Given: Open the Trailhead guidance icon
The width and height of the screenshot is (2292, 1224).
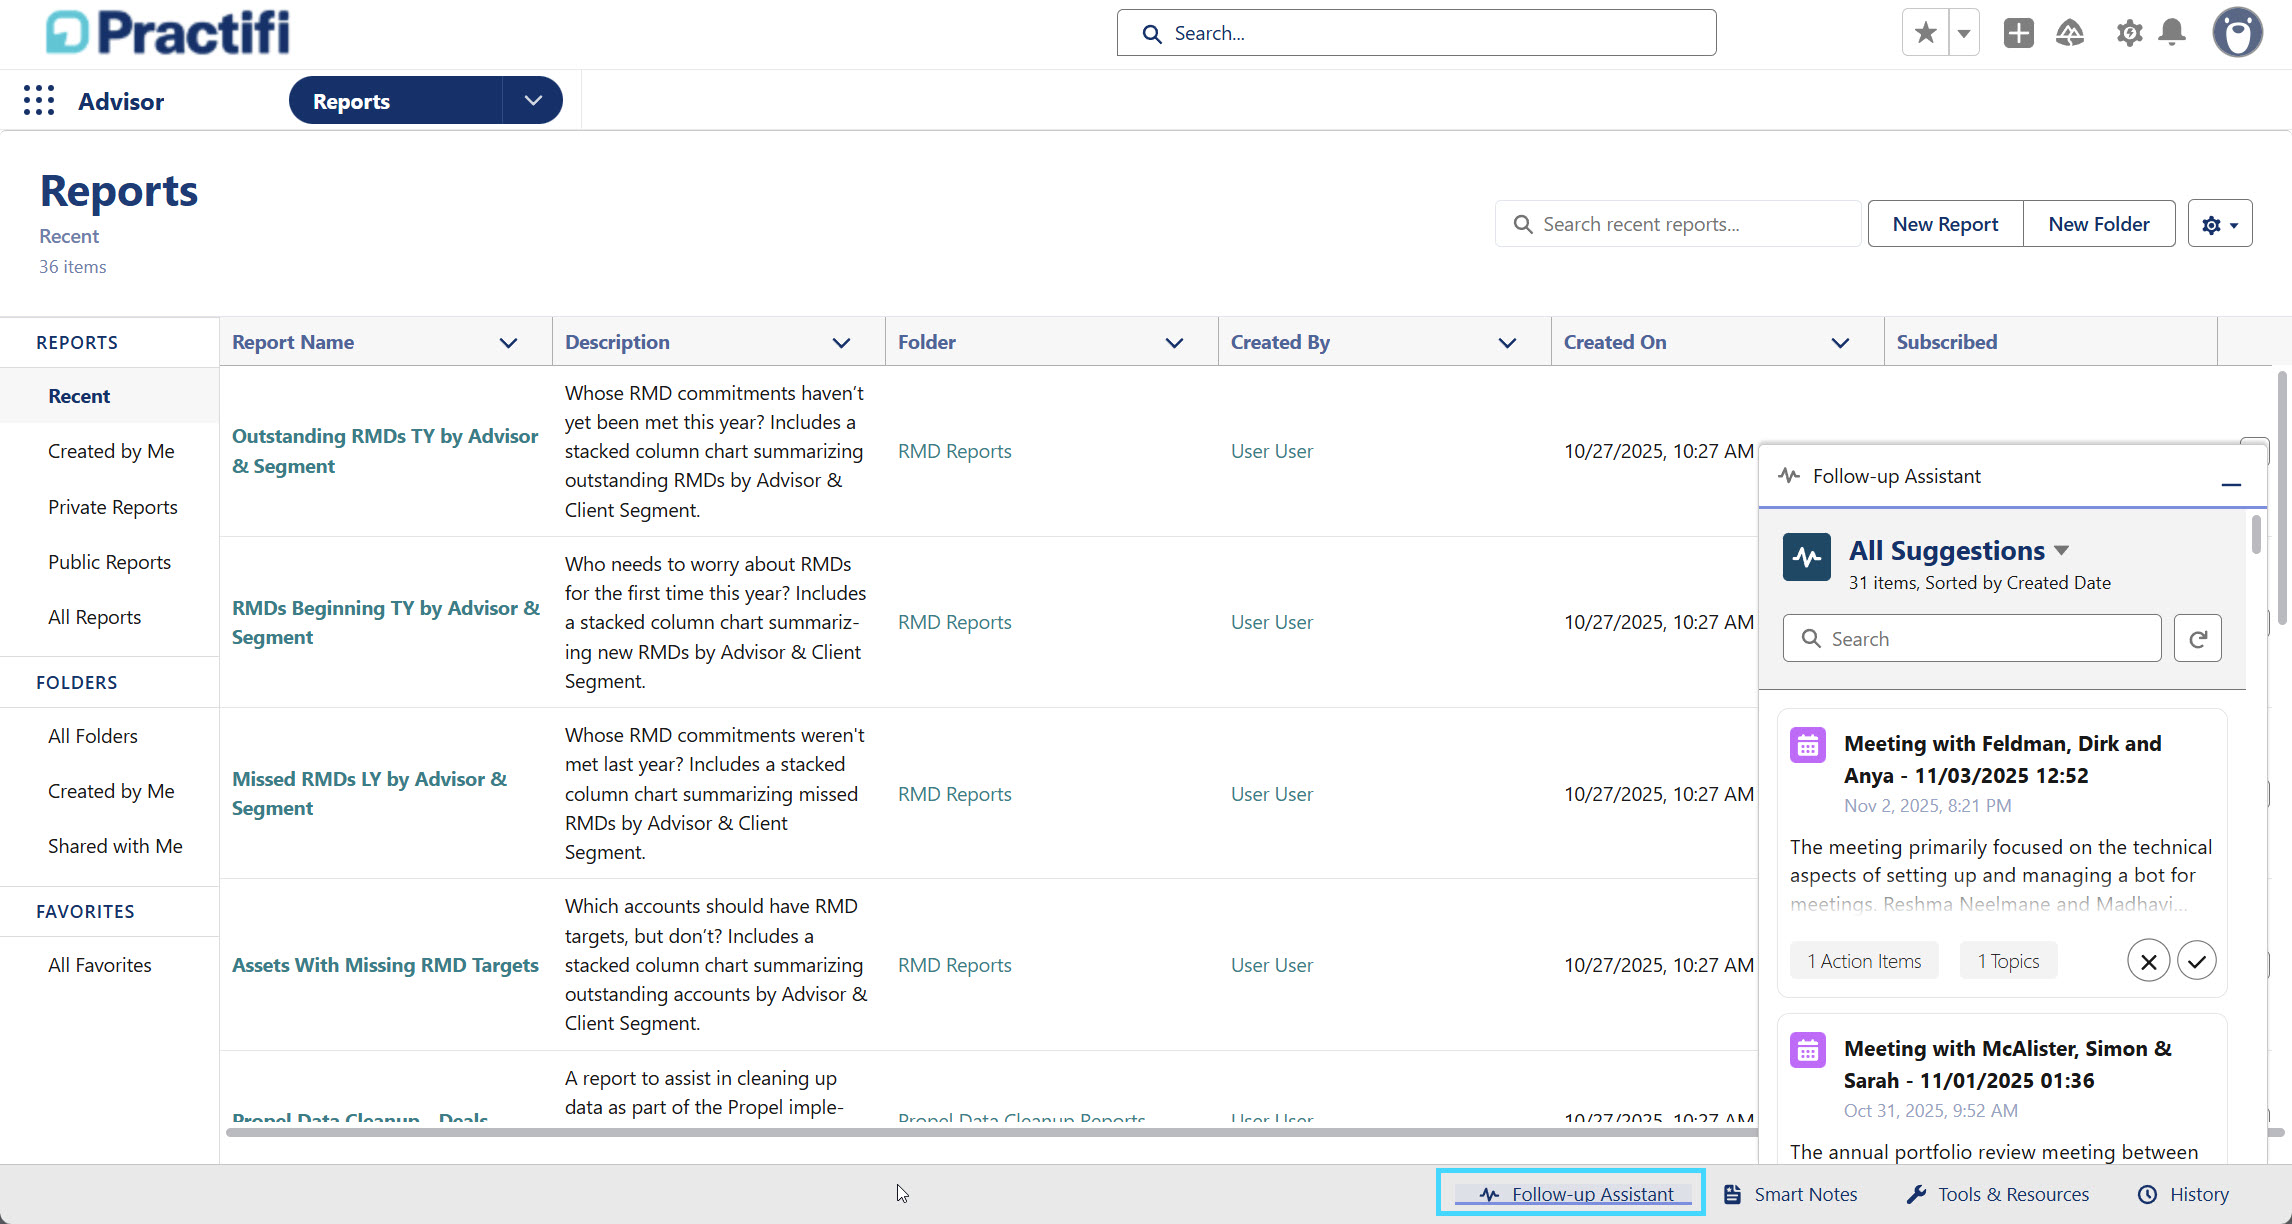Looking at the screenshot, I should 2070,33.
